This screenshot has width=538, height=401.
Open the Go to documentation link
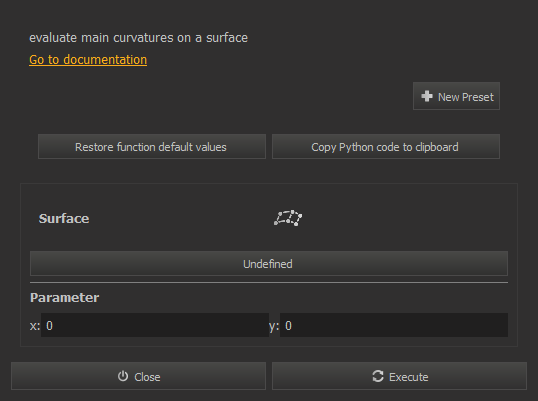(88, 60)
